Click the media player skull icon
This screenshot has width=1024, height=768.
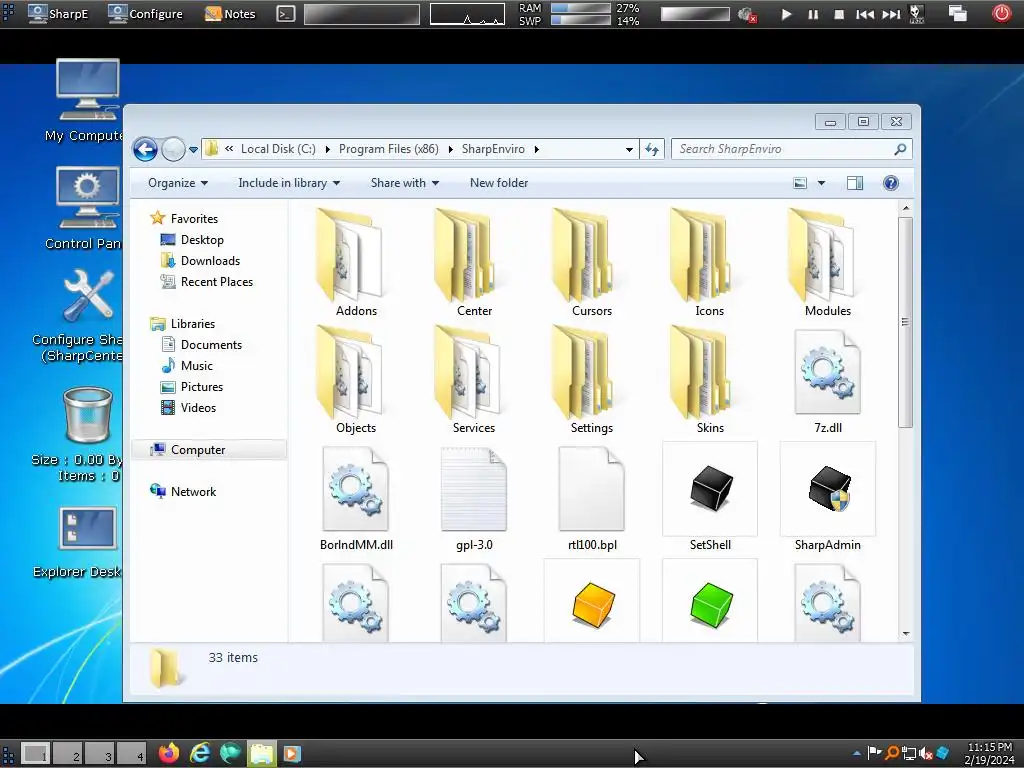pyautogui.click(x=917, y=14)
